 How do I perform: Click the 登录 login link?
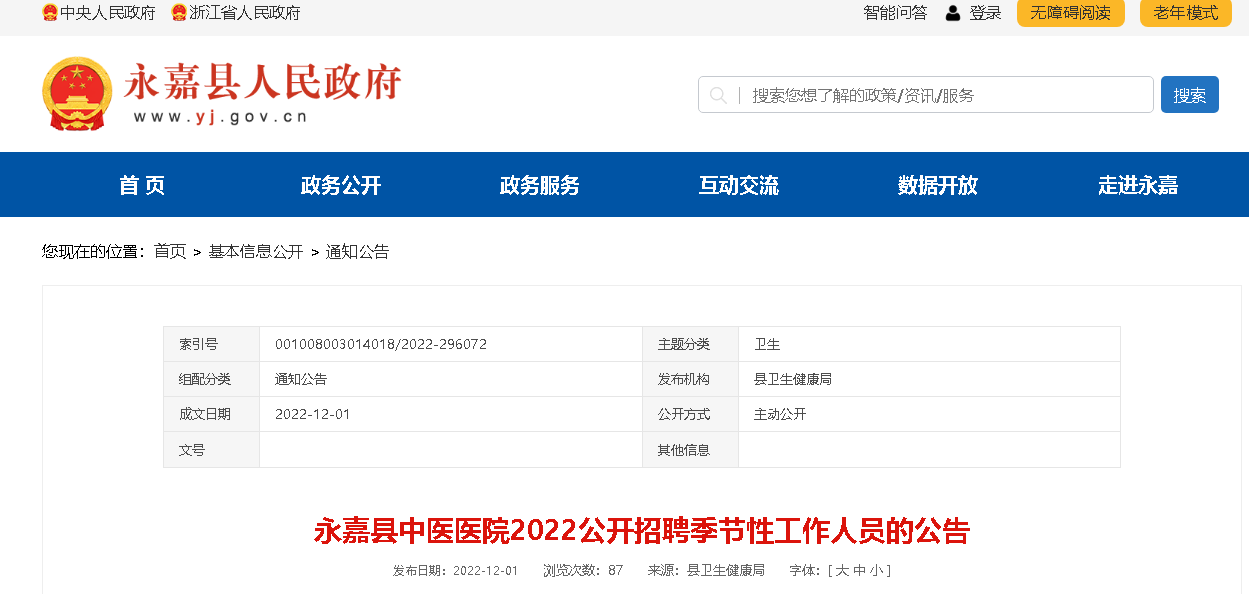coord(985,13)
